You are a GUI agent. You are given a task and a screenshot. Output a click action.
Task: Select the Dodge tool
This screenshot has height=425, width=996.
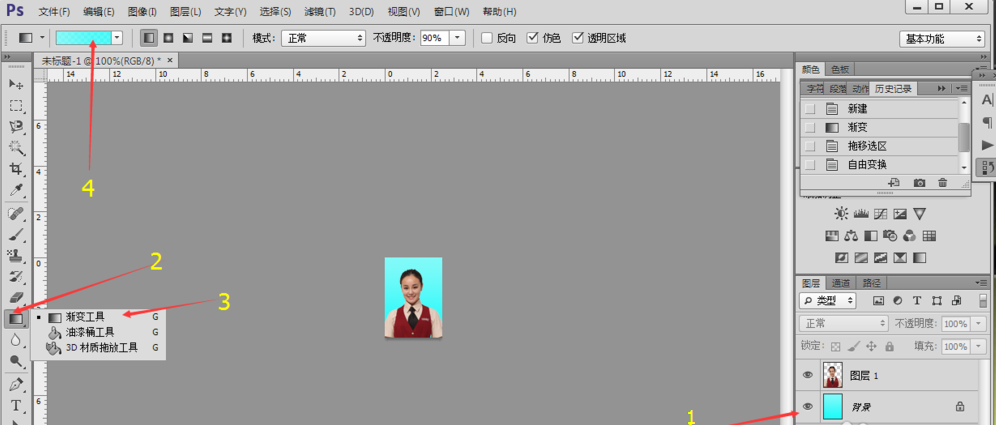16,361
